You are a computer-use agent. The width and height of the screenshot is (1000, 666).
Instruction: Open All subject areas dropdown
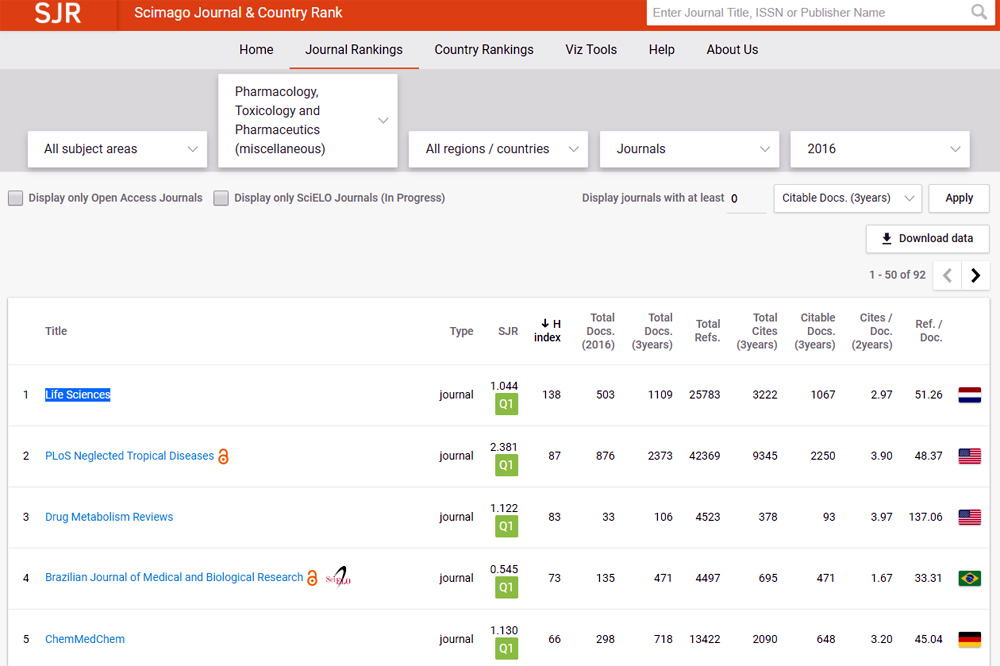click(117, 149)
